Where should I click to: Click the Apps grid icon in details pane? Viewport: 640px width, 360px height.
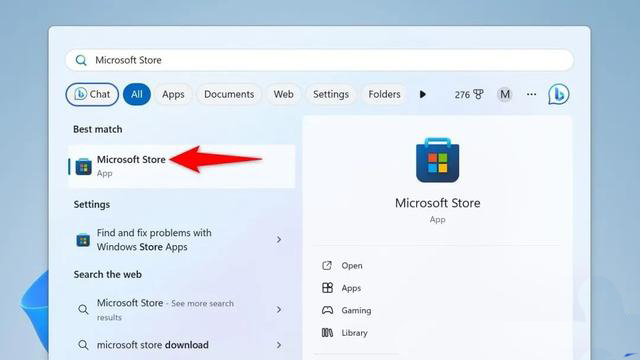[x=327, y=288]
